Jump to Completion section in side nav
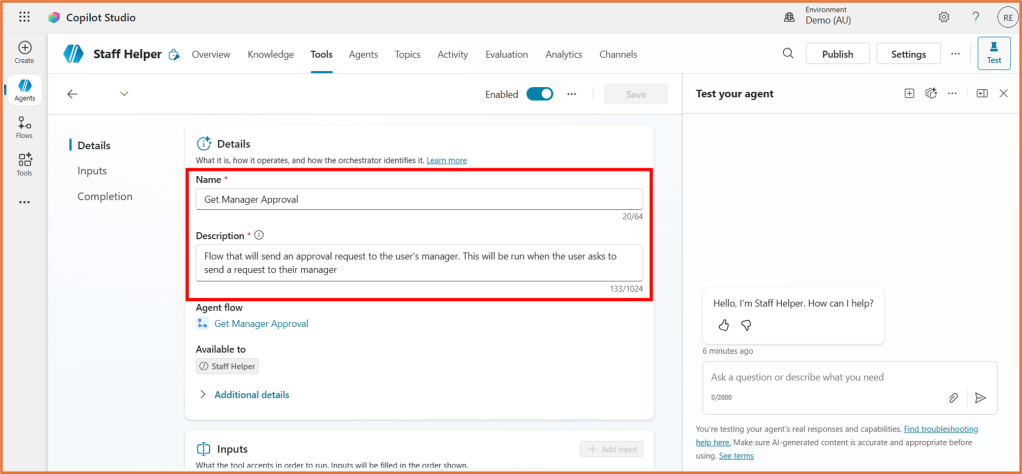Image resolution: width=1022 pixels, height=474 pixels. coord(105,196)
